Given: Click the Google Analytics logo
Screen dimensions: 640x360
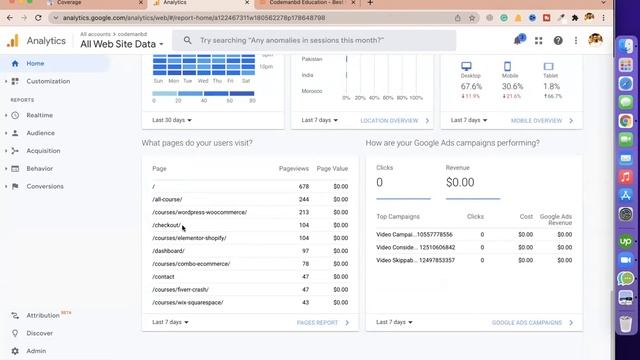Looking at the screenshot, I should (13, 41).
